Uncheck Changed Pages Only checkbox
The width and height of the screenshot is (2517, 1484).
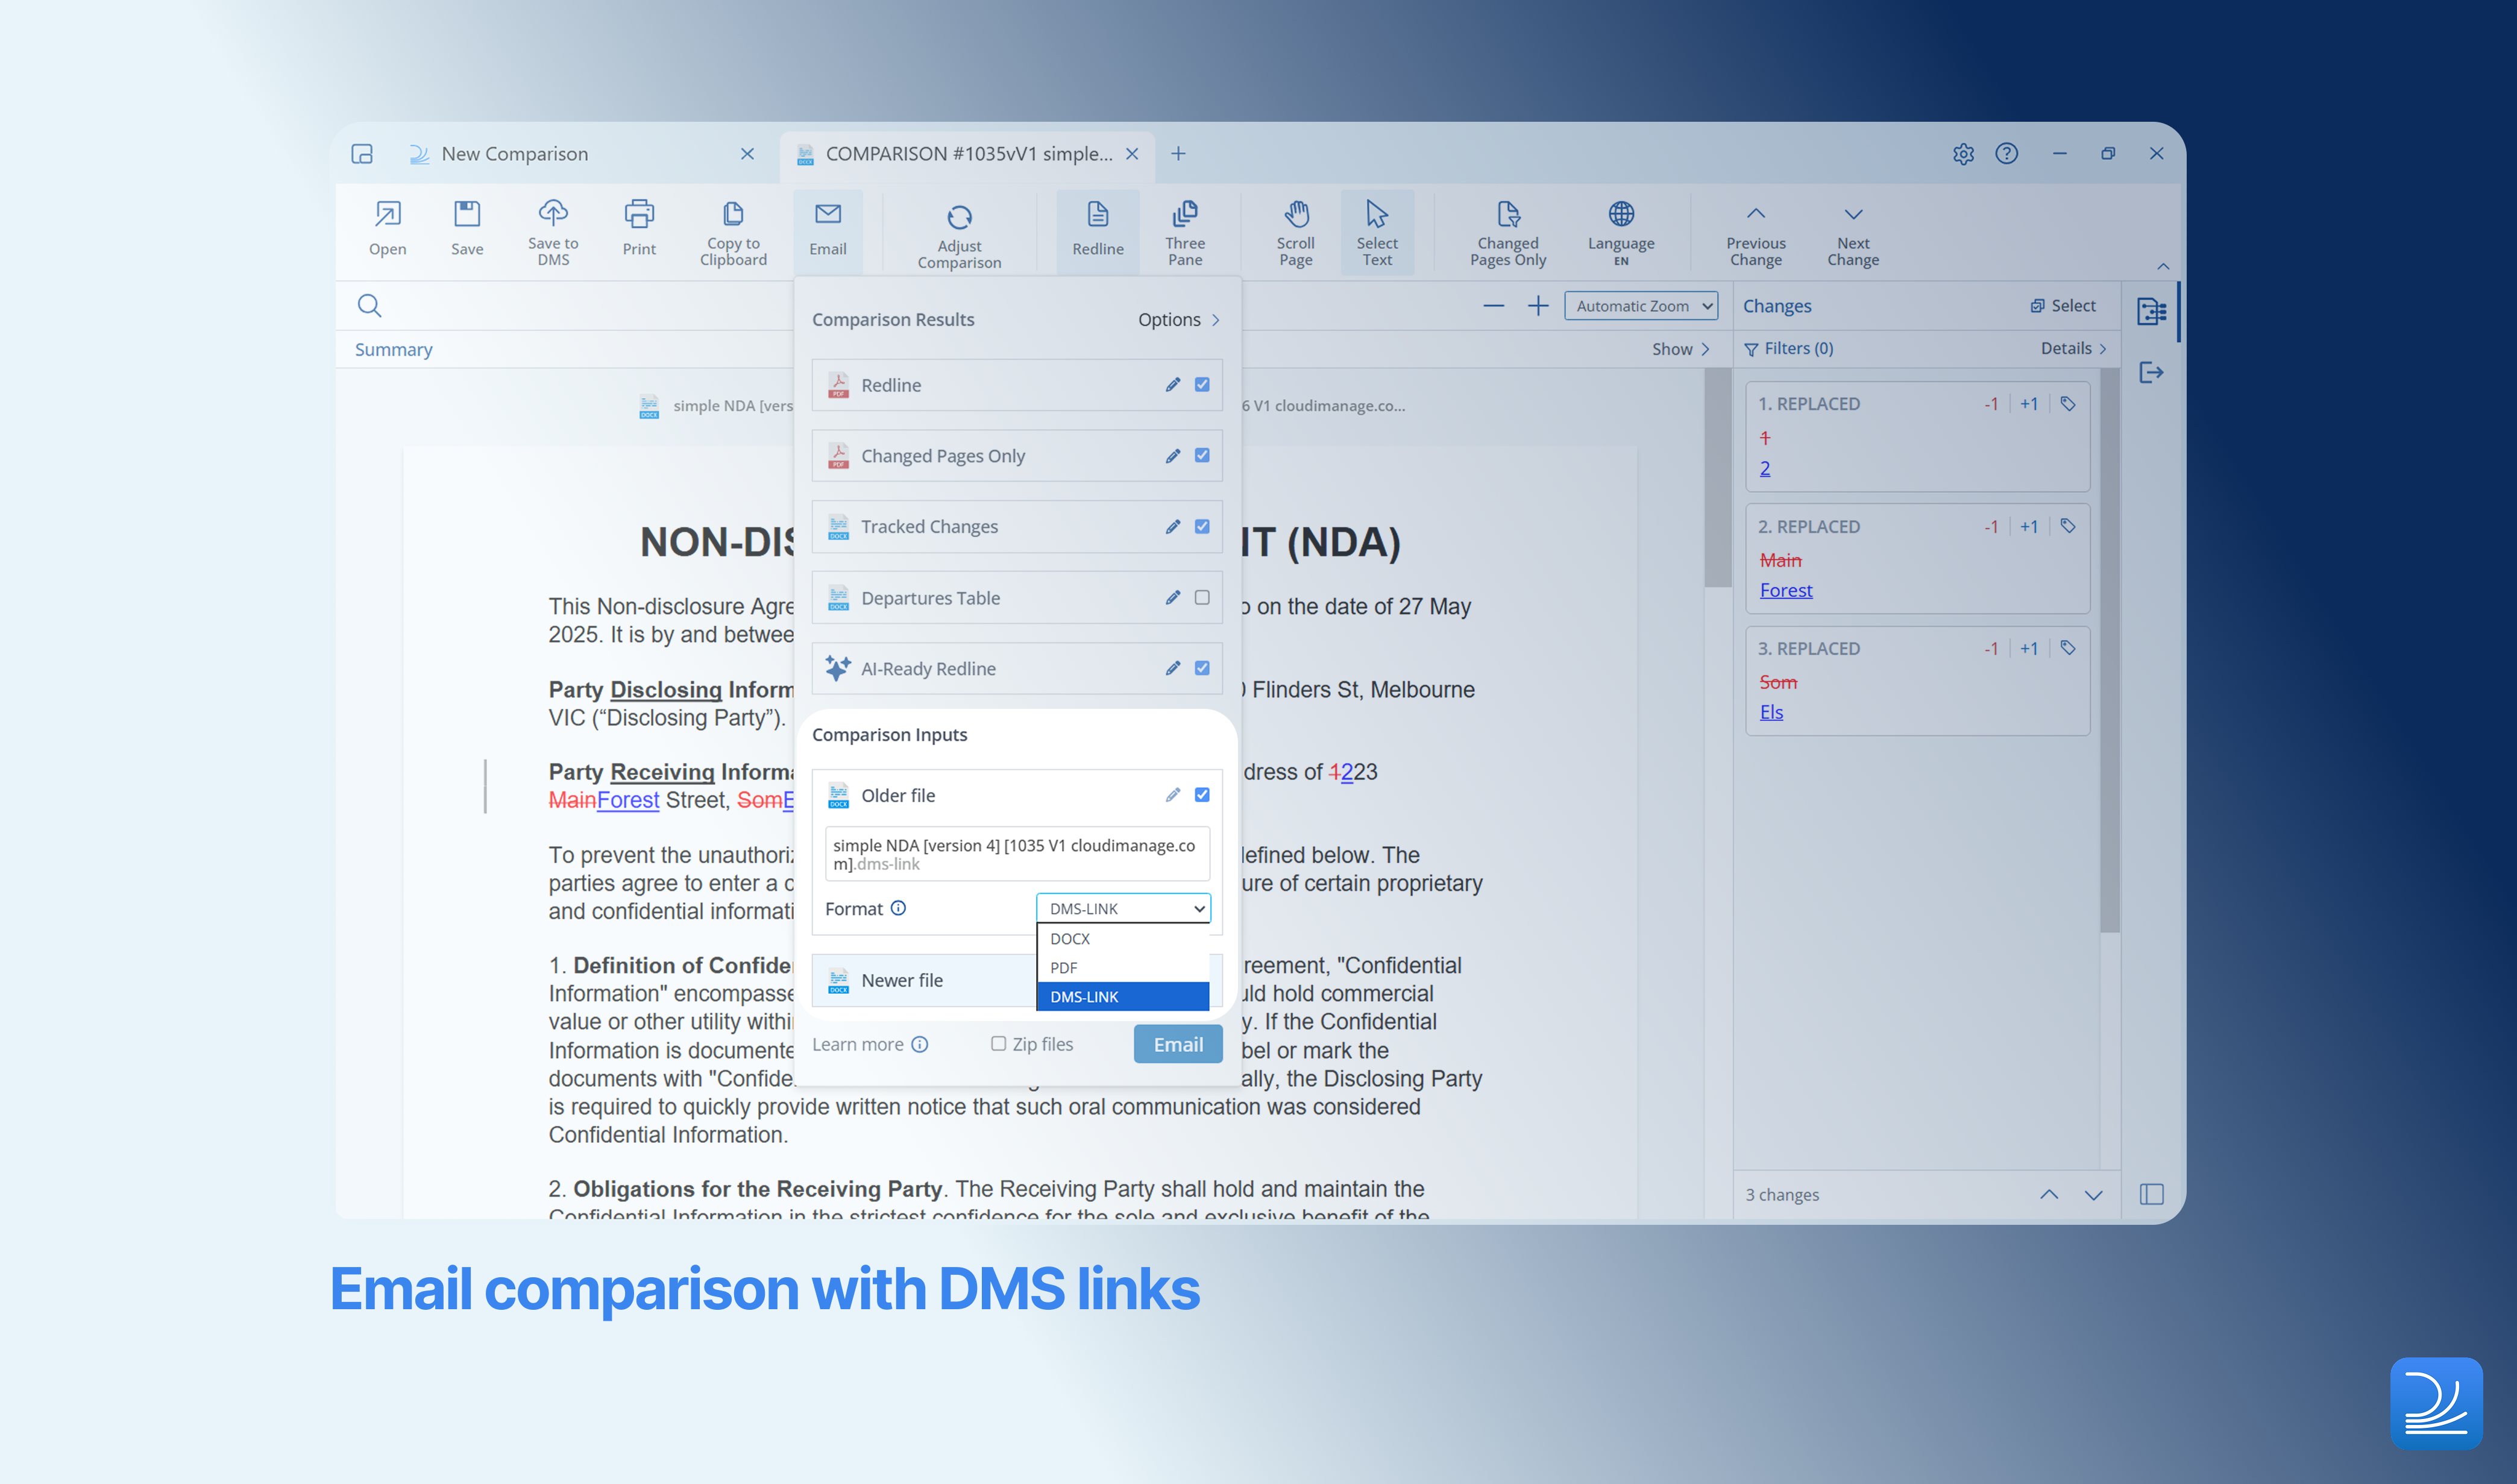(1202, 456)
